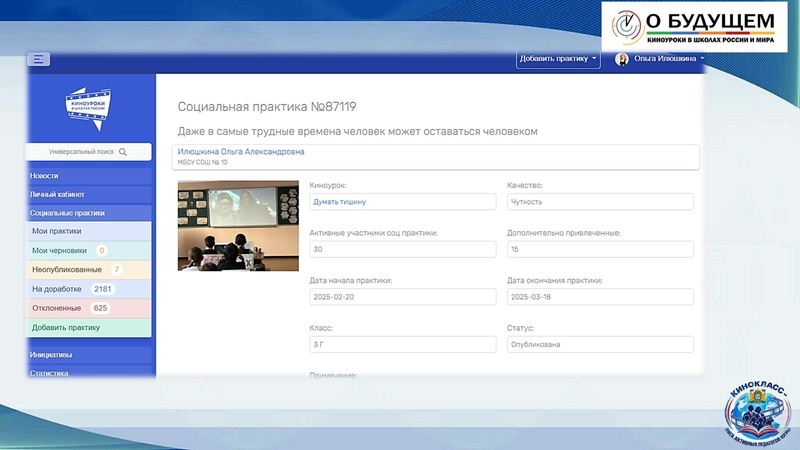
Task: Collapse the Социальные практики section
Action: (x=89, y=213)
